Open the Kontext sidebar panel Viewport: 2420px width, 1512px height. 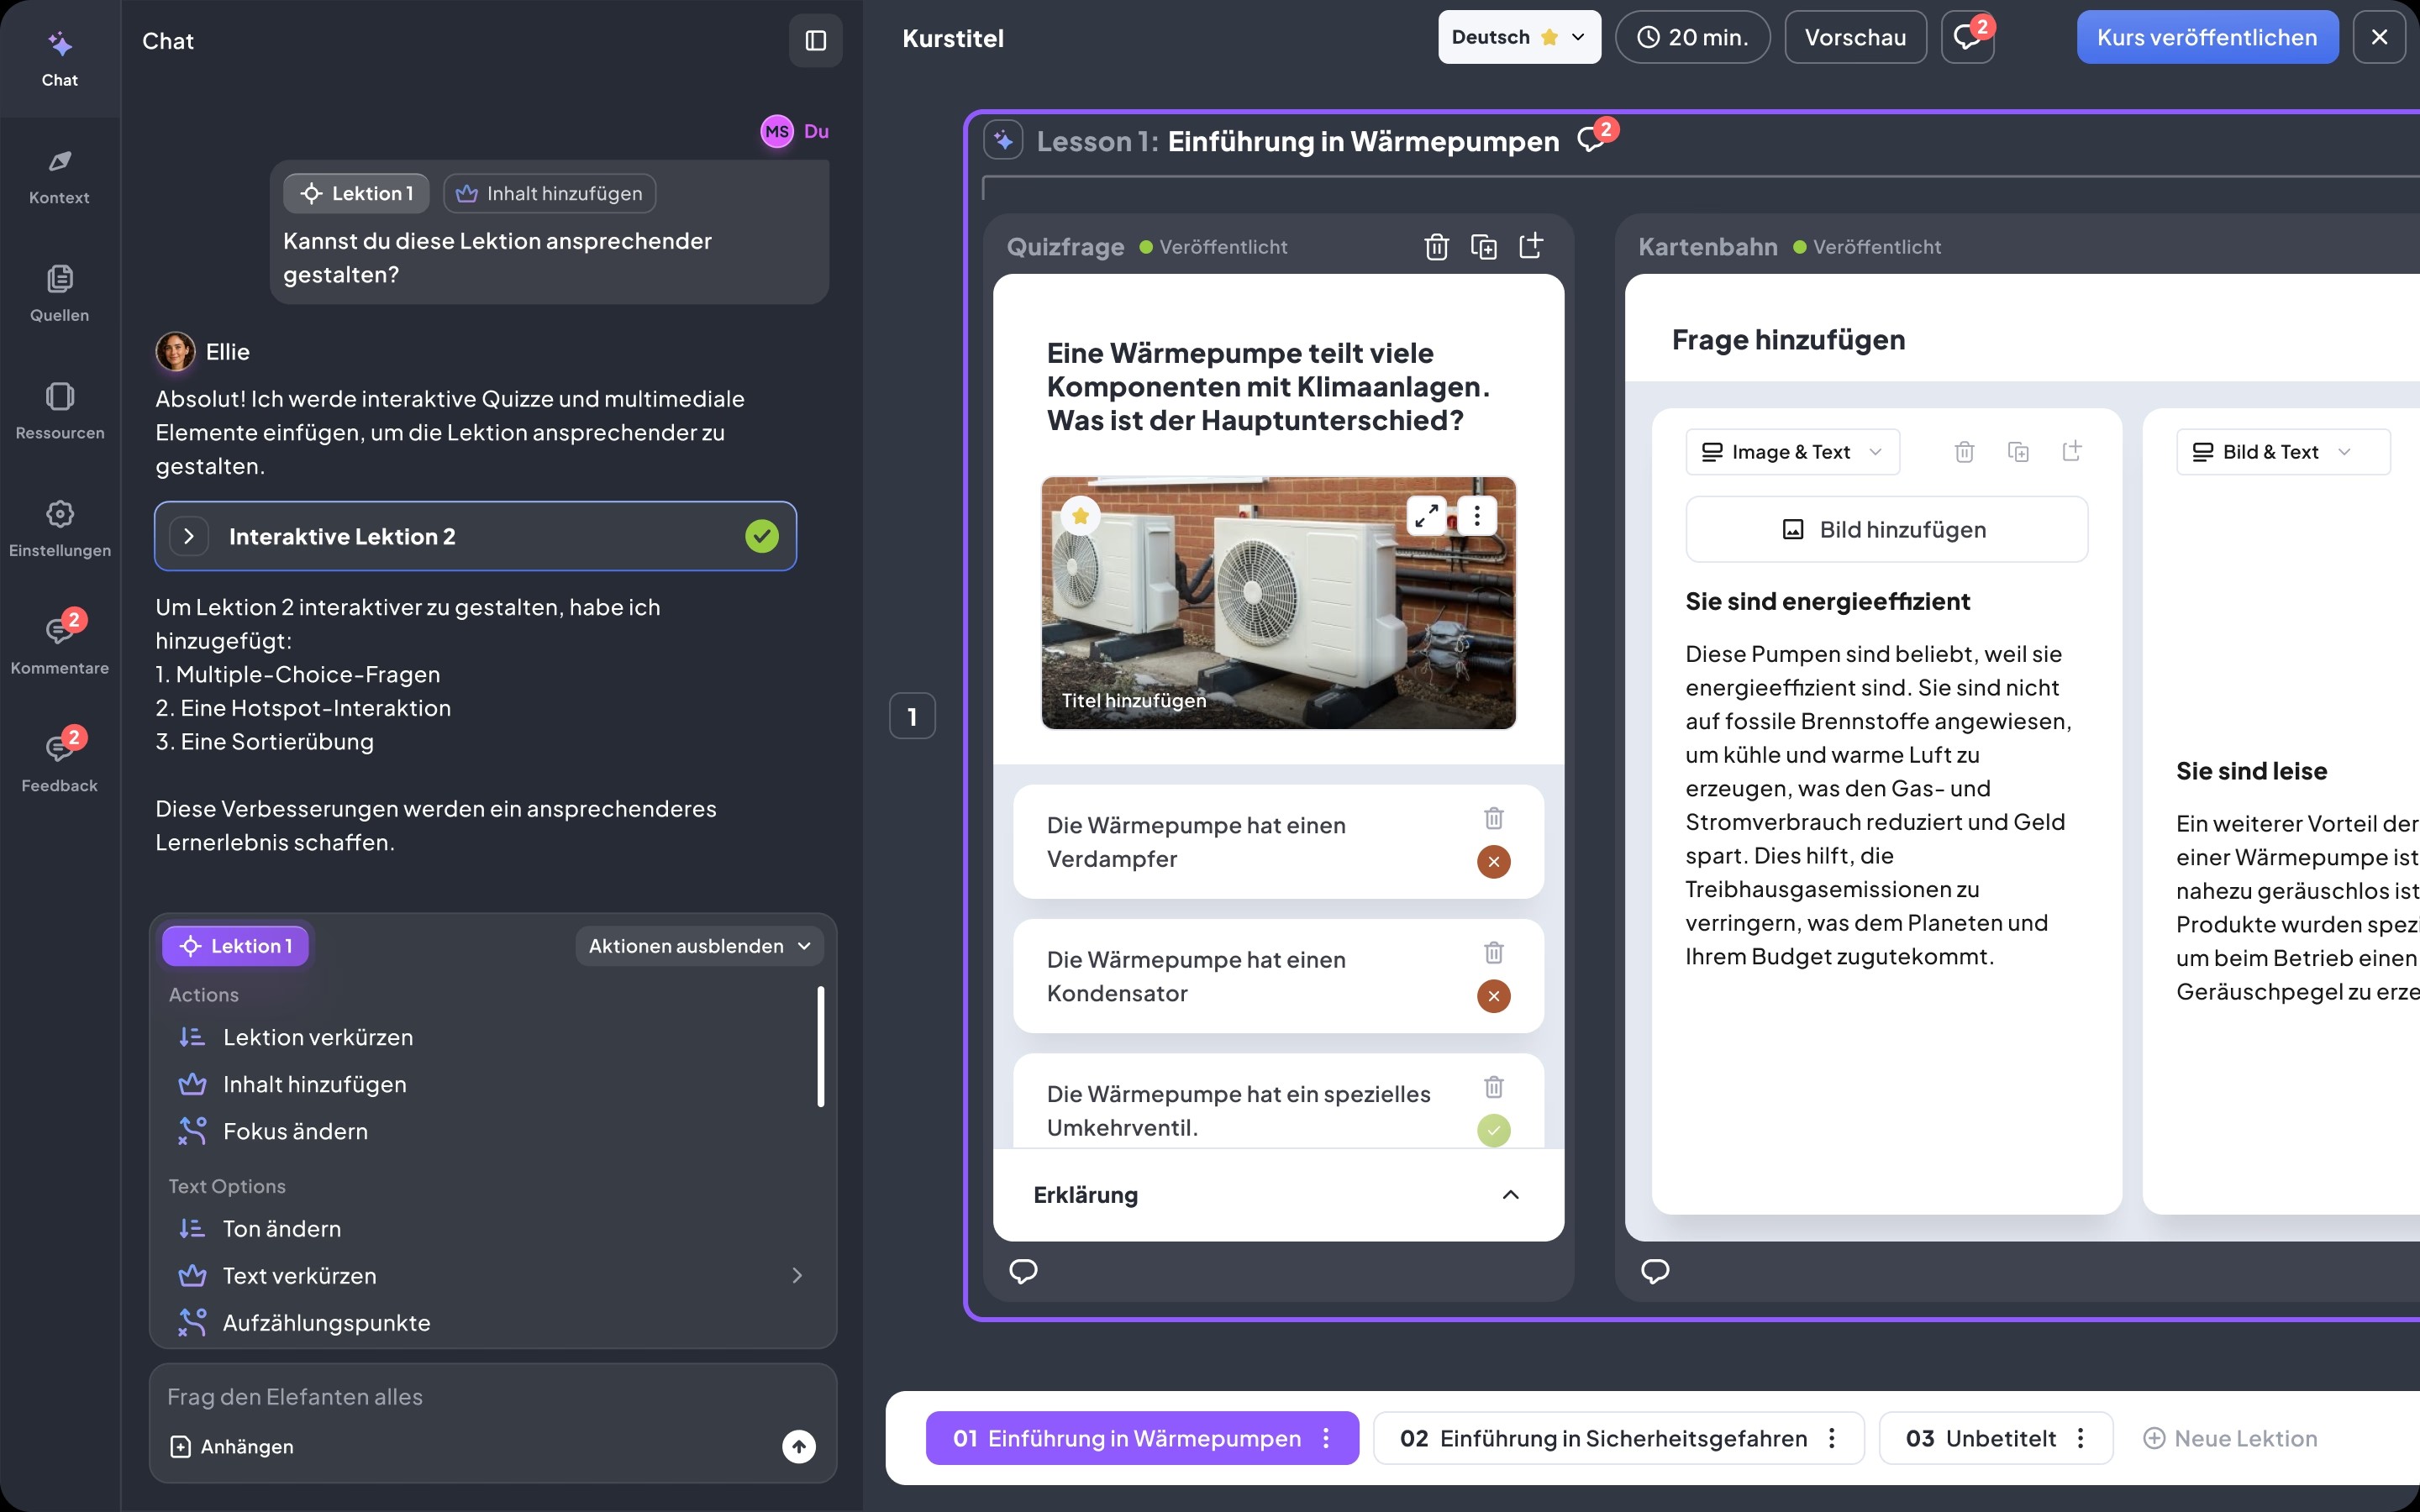pos(59,176)
